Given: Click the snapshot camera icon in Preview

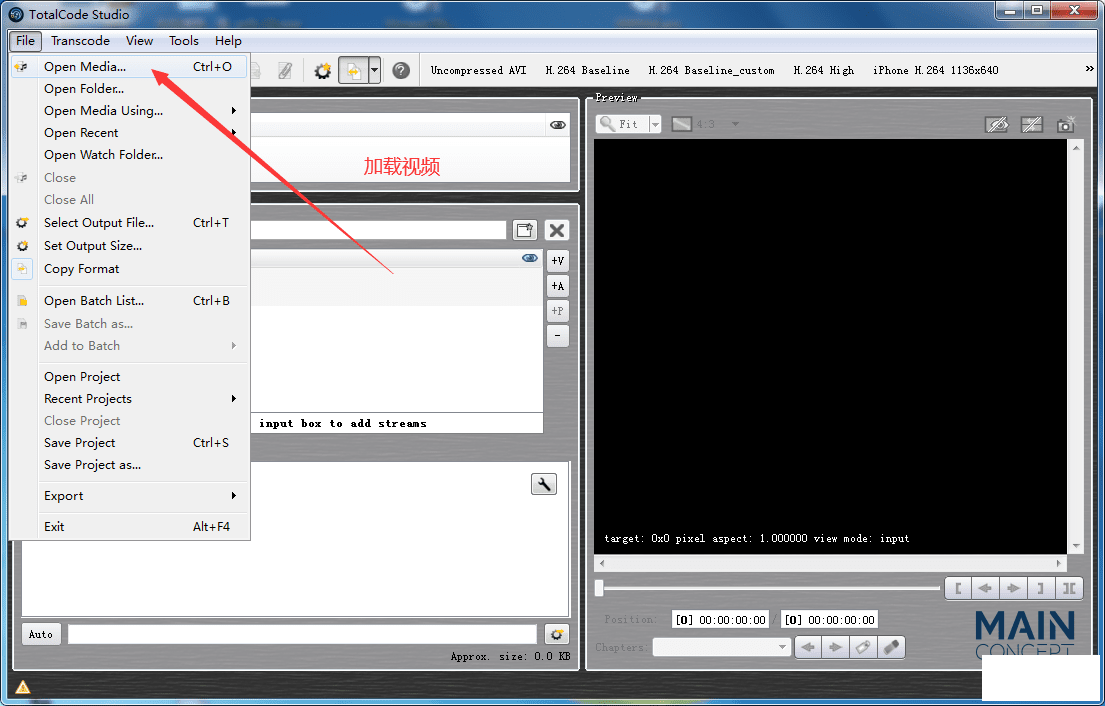Looking at the screenshot, I should (x=1066, y=125).
